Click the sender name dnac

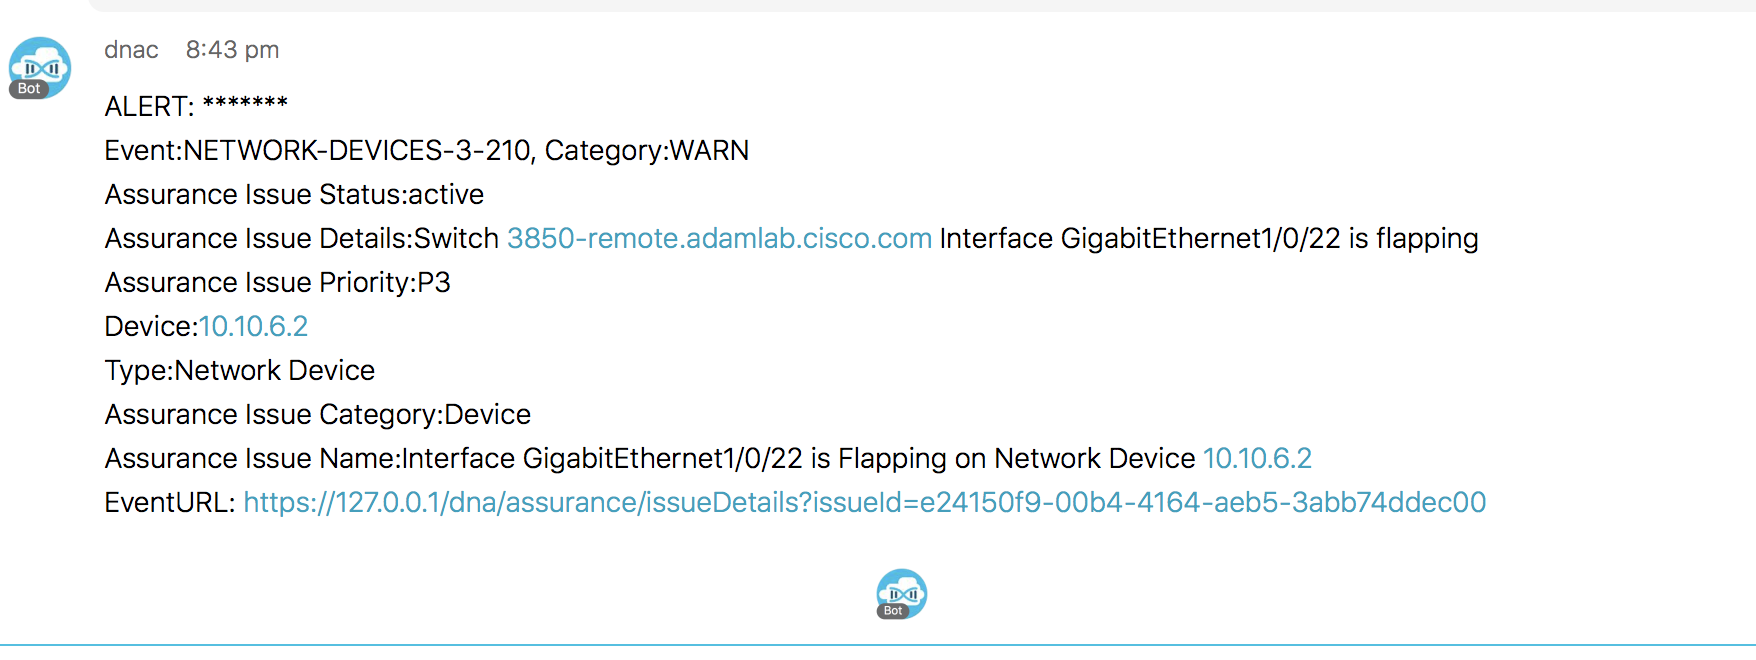click(131, 50)
